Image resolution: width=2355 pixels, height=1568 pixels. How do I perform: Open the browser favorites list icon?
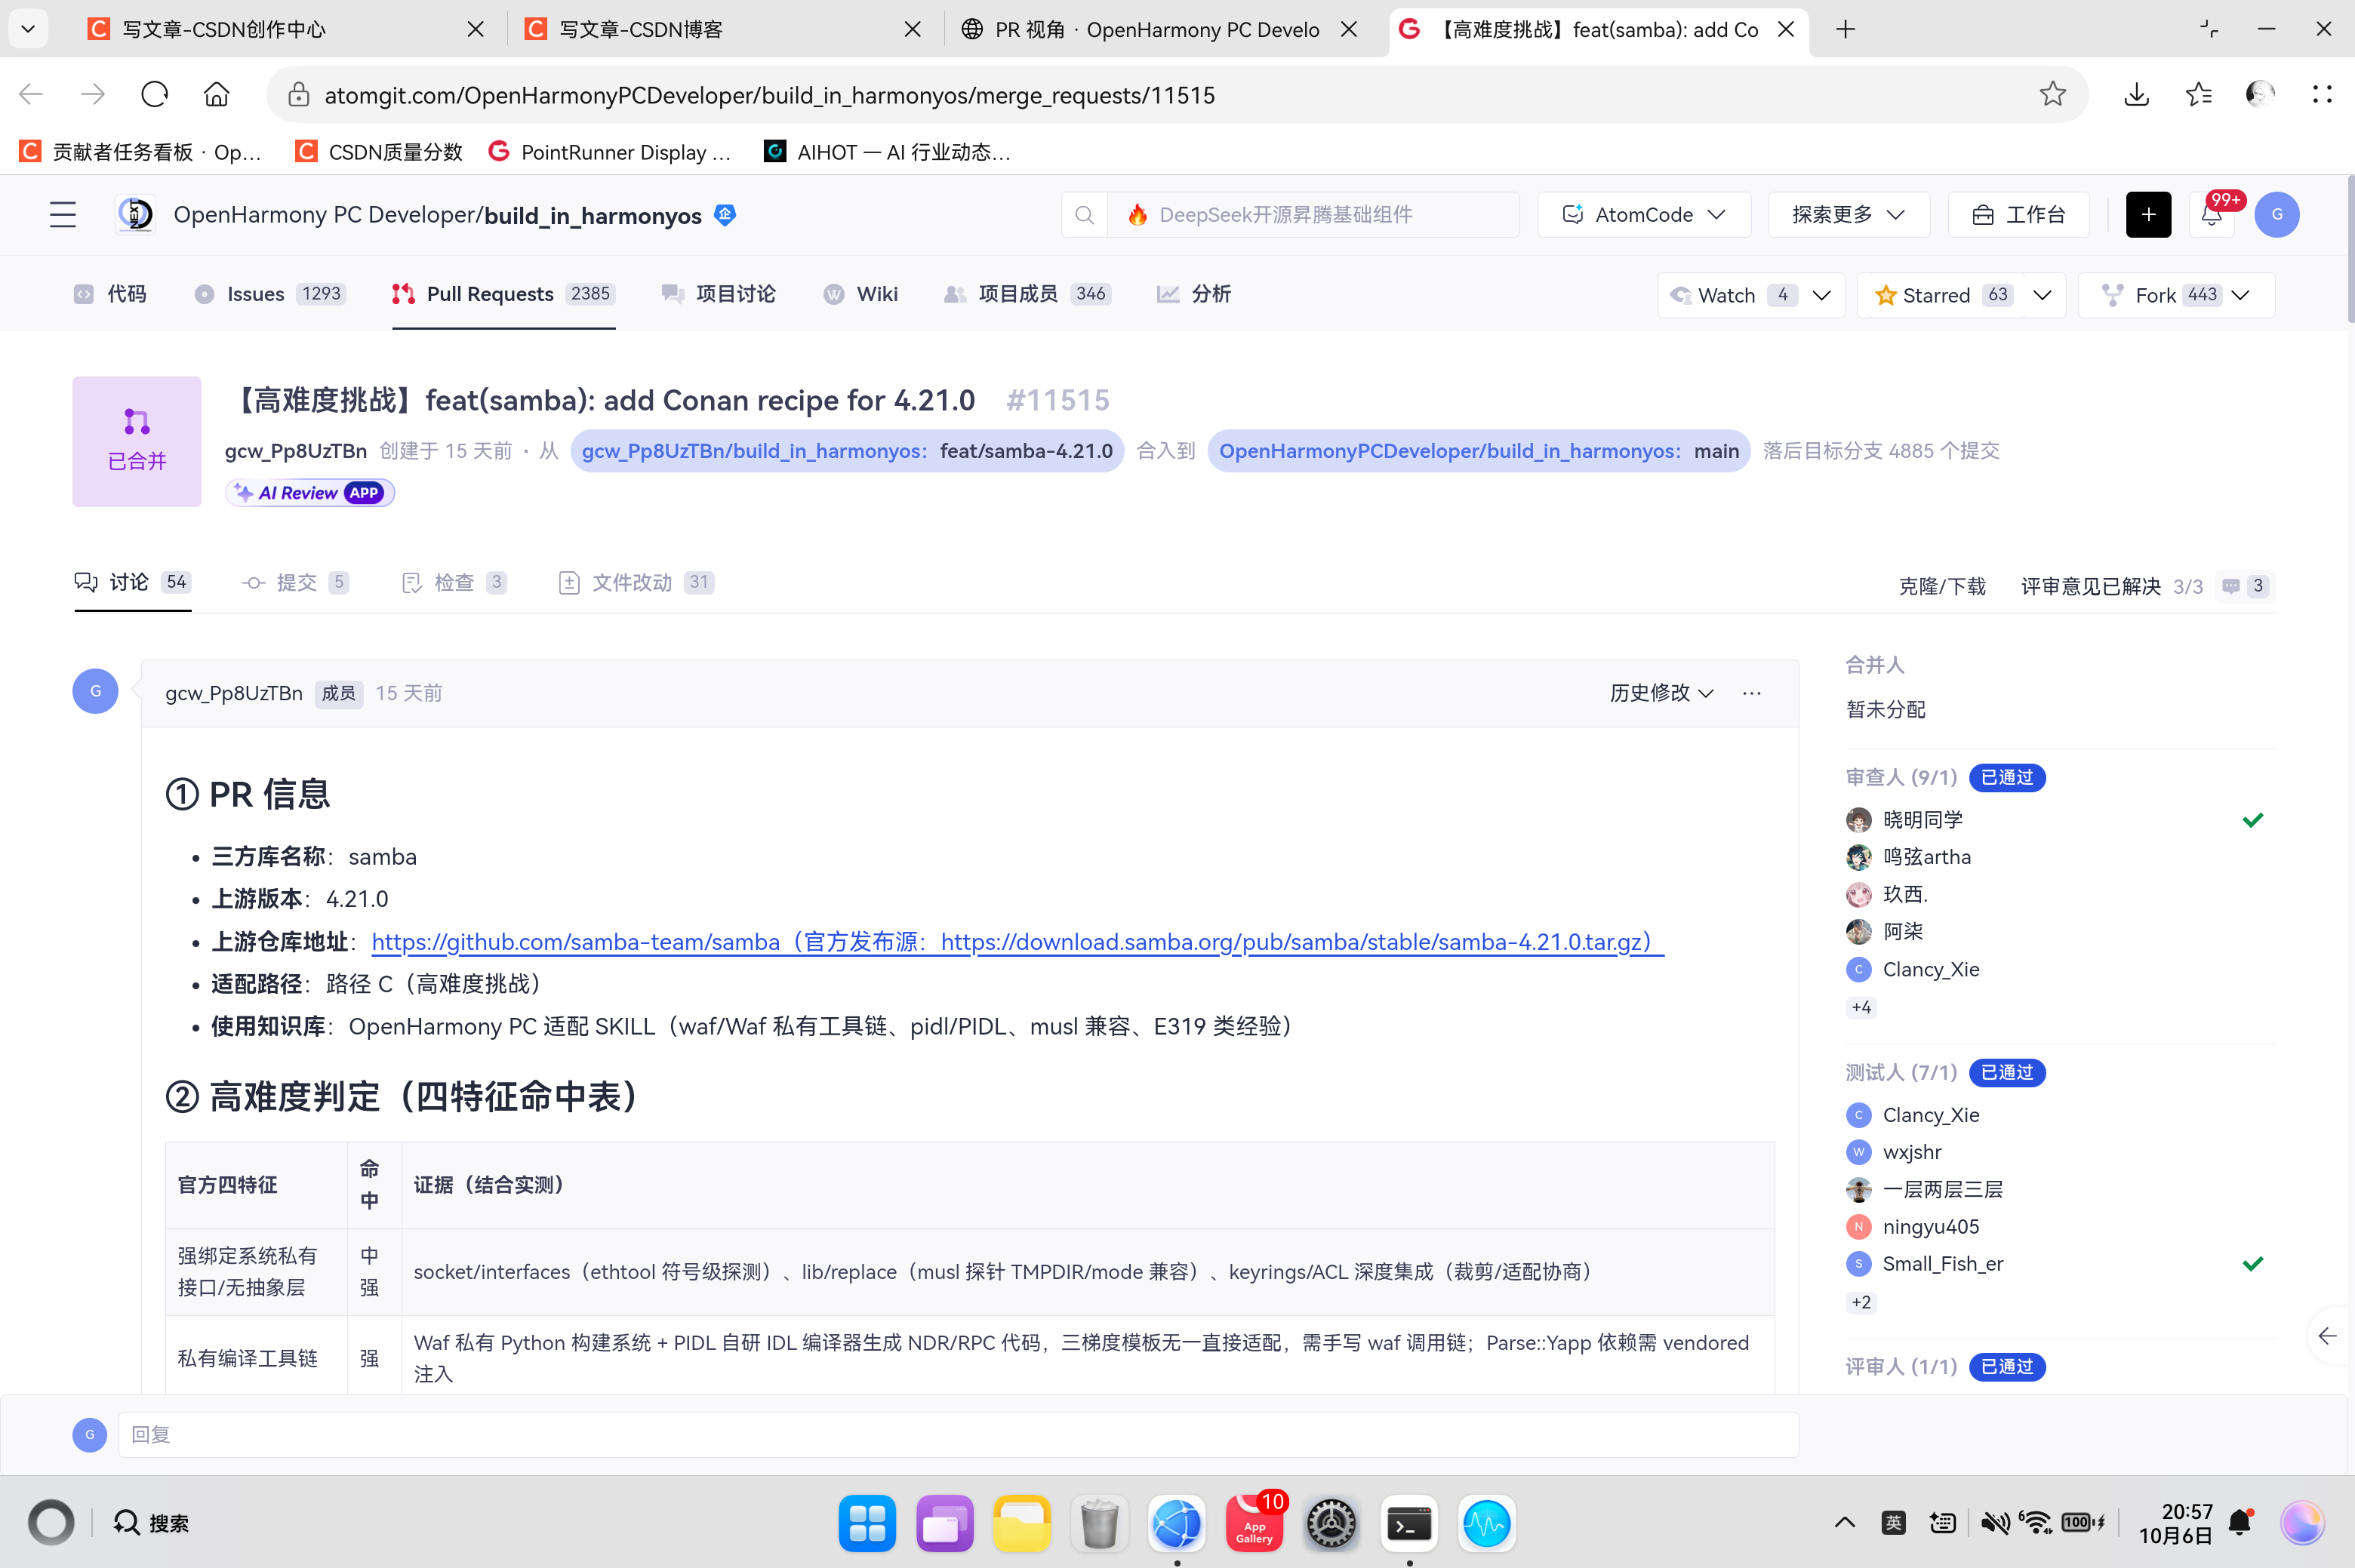[x=2199, y=94]
